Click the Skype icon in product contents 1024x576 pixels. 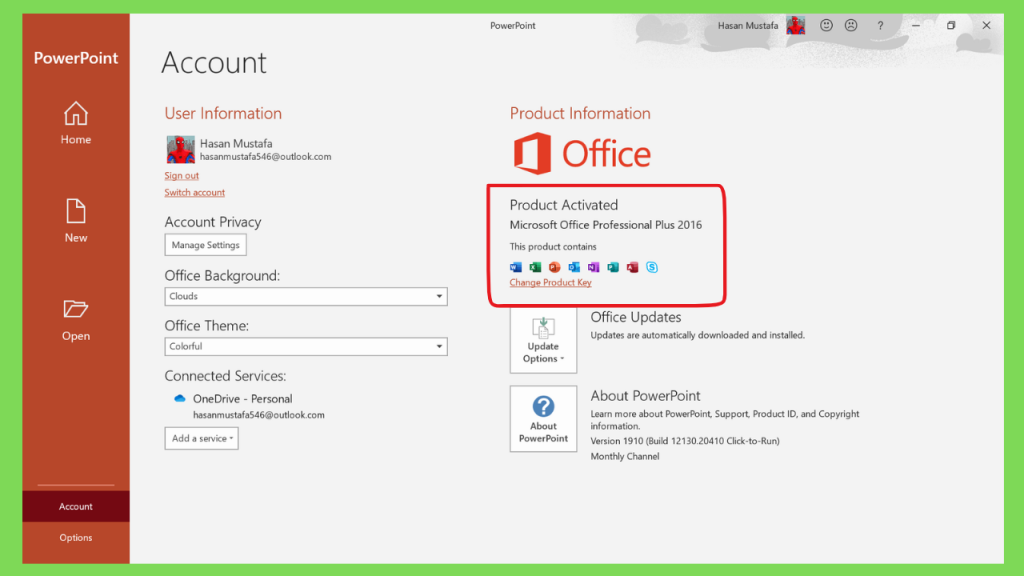[652, 267]
